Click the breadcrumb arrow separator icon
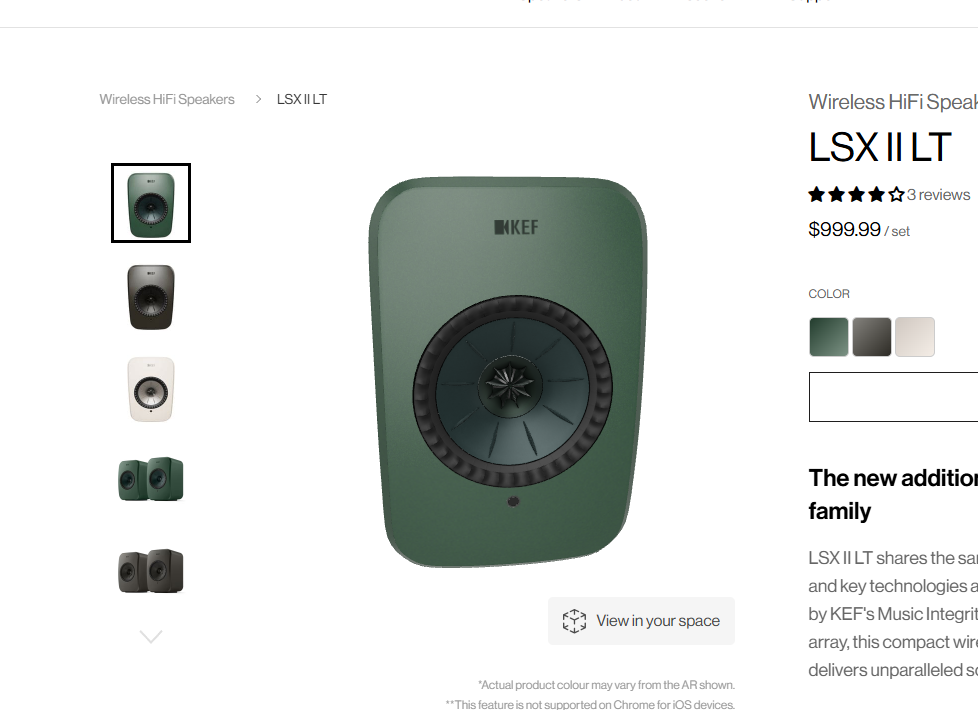 (258, 99)
